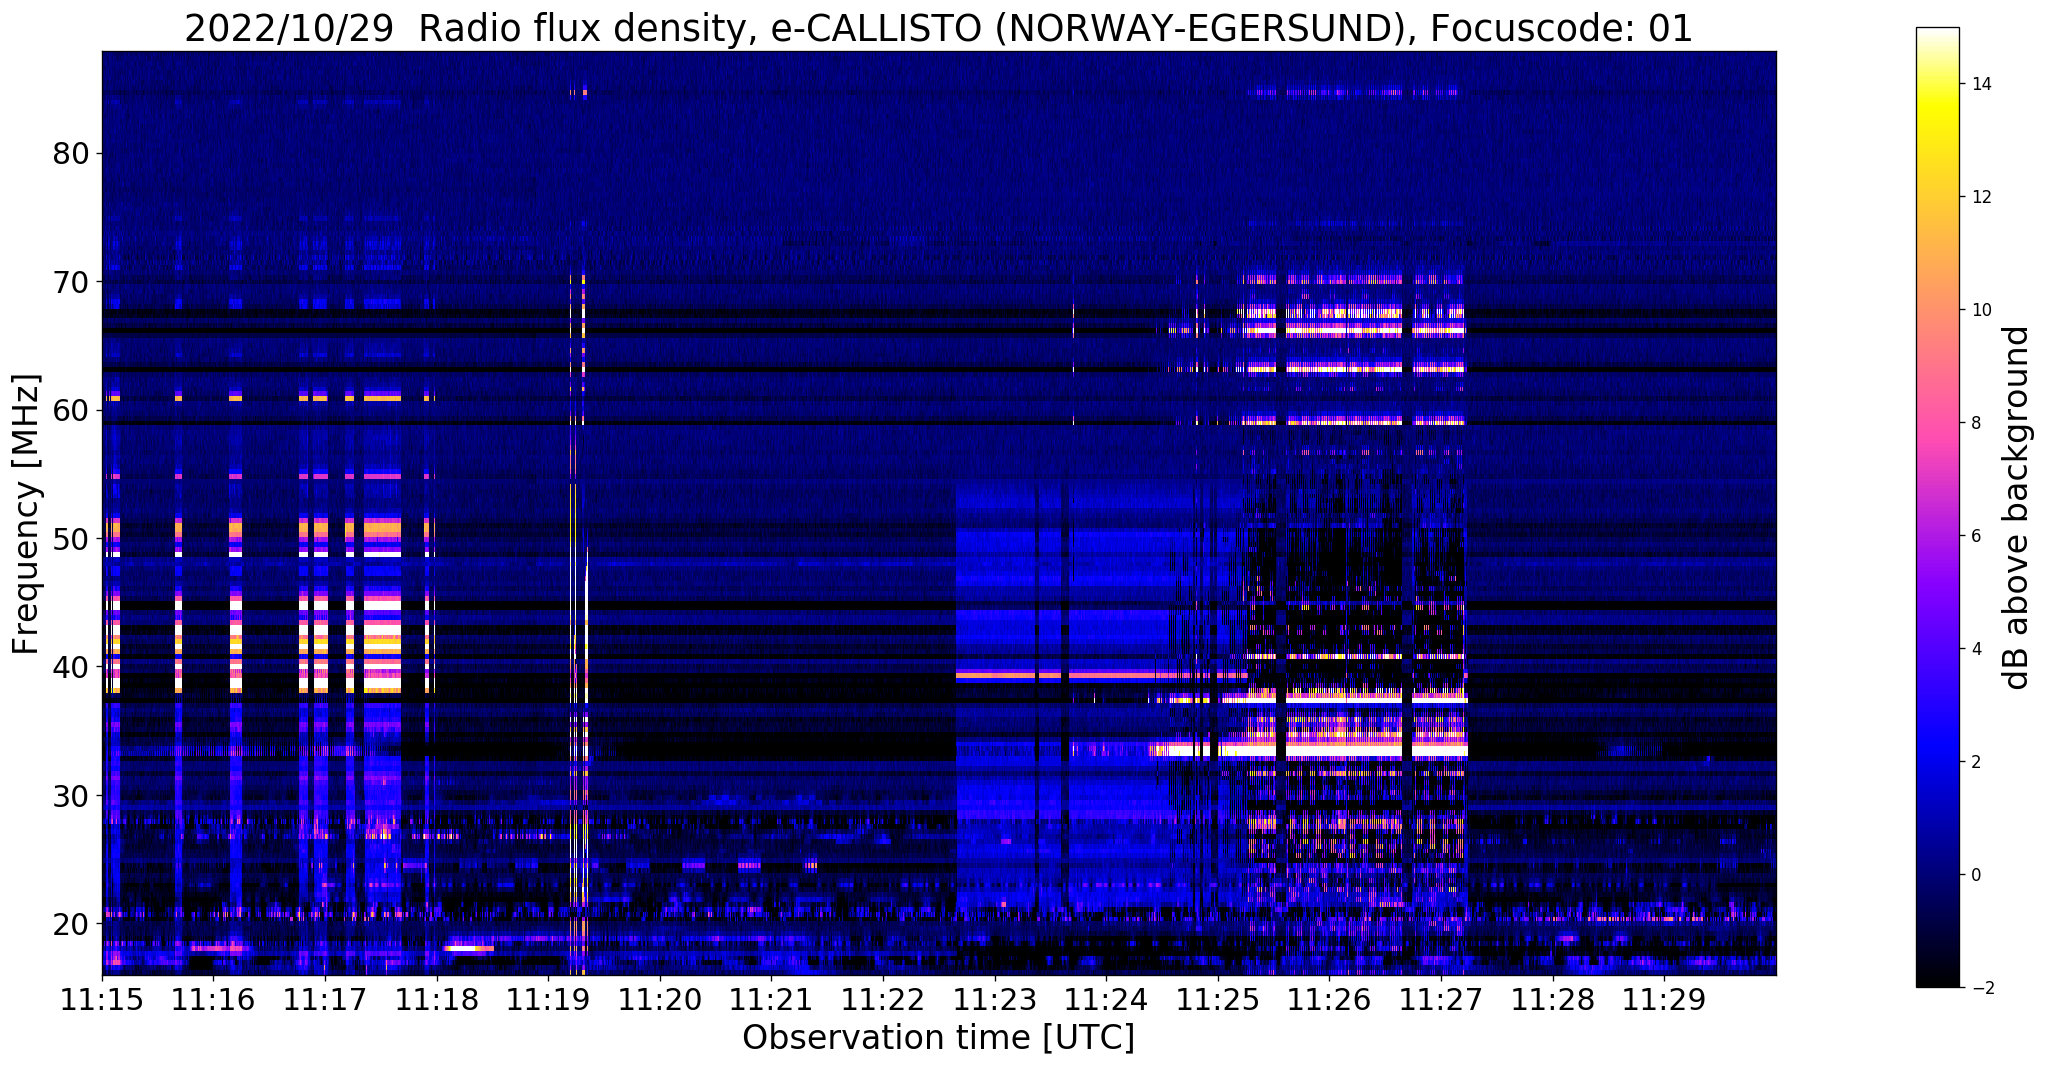
Task: Click the 60 MHz frequency tick label
Action: point(70,410)
